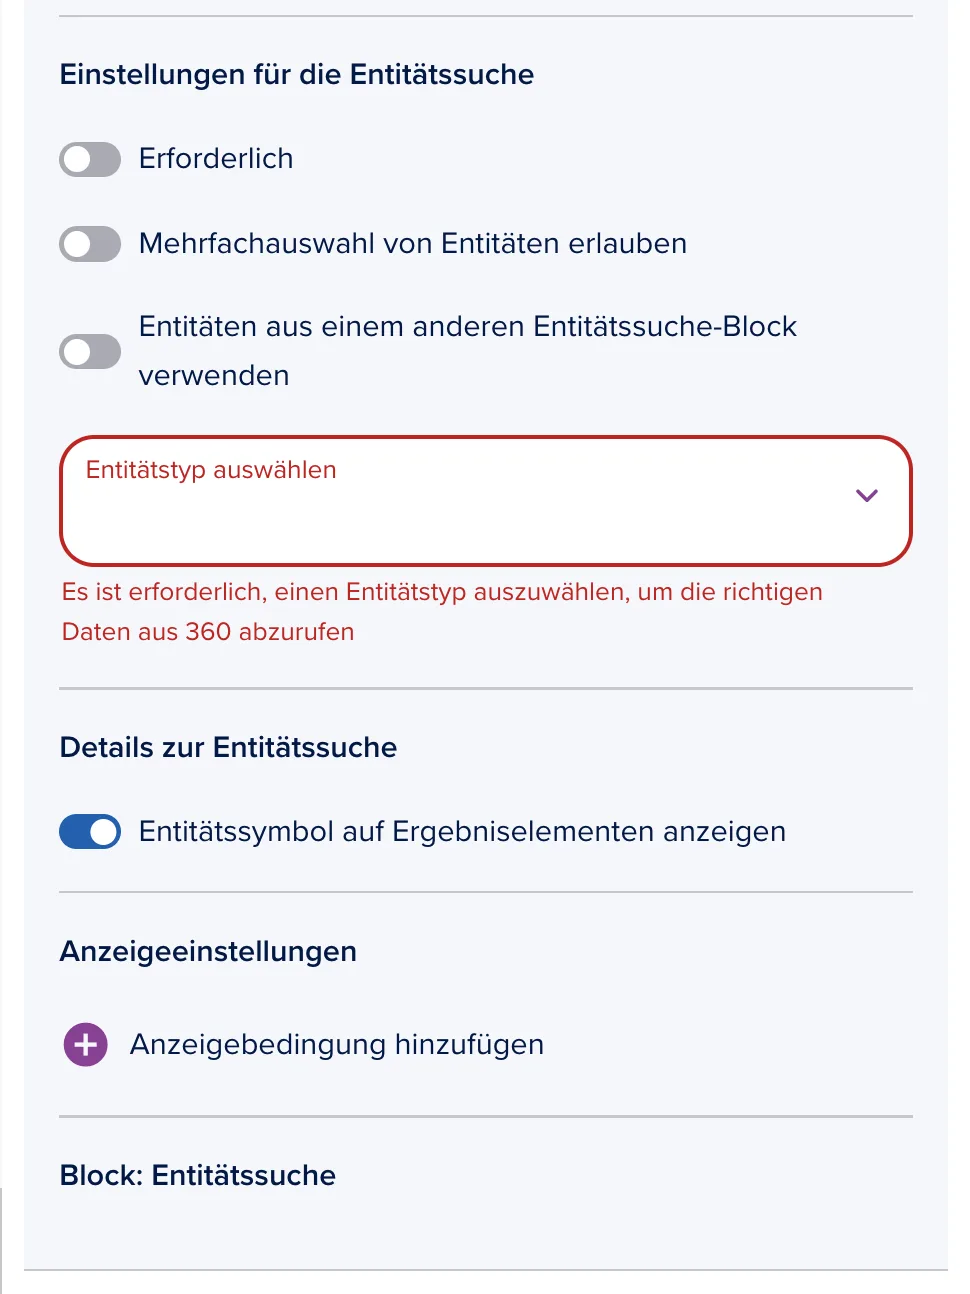The height and width of the screenshot is (1294, 970).
Task: Click the Anzeigeeinstellungen section heading
Action: pos(208,952)
